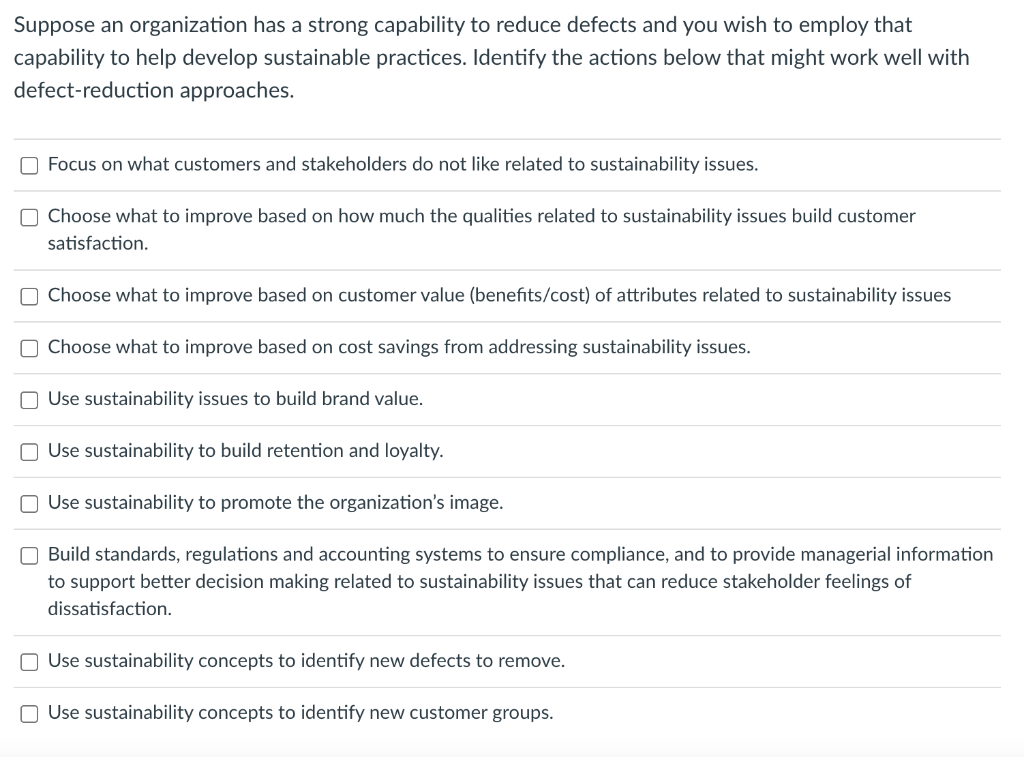The width and height of the screenshot is (1024, 757).
Task: Check the identify new customer groups option
Action: click(30, 713)
